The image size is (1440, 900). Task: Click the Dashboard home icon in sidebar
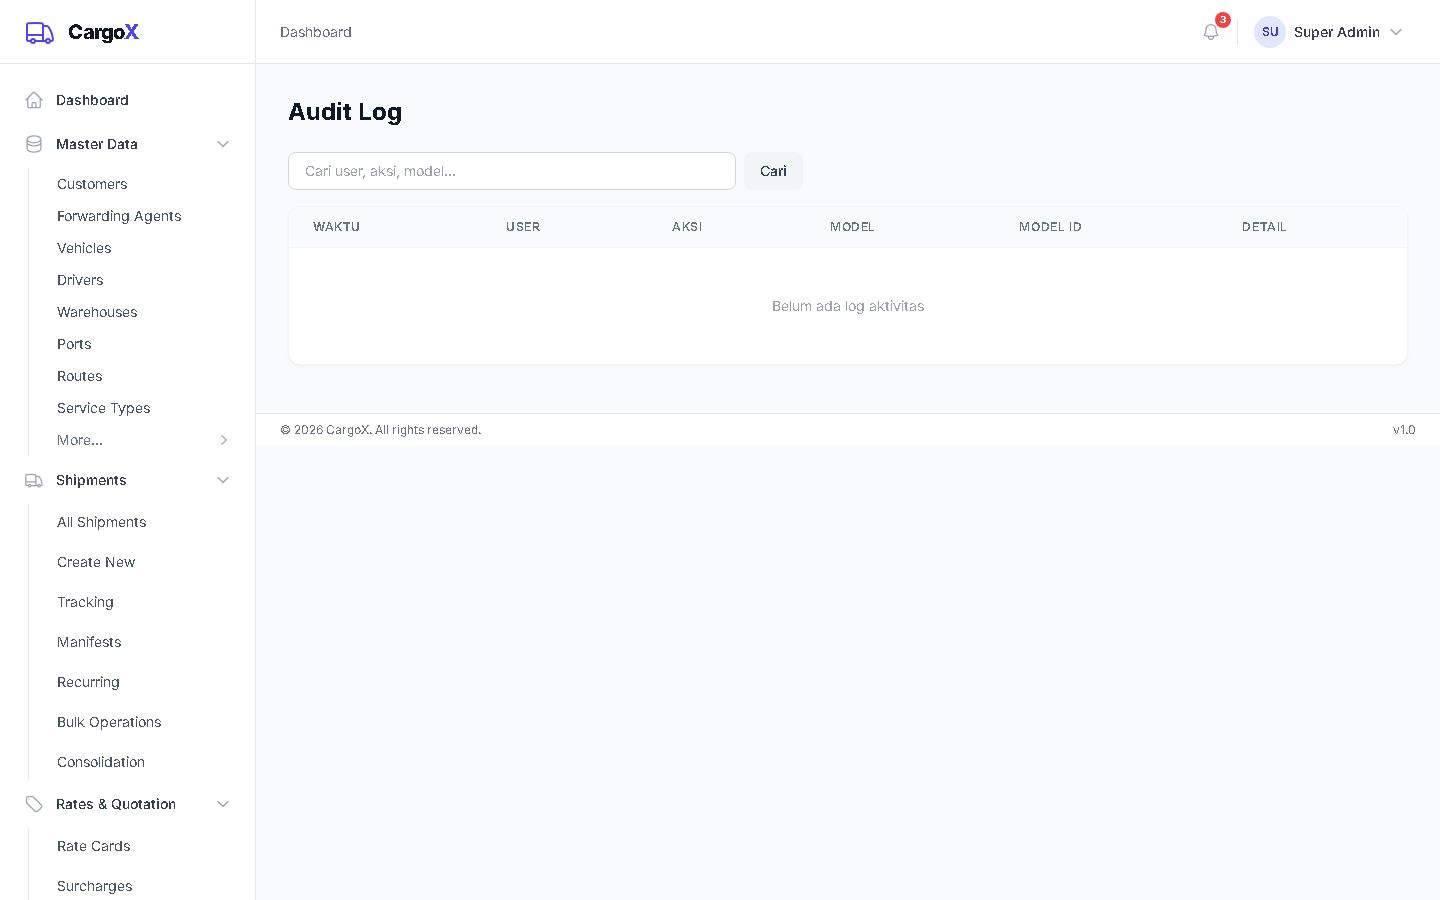tap(34, 100)
